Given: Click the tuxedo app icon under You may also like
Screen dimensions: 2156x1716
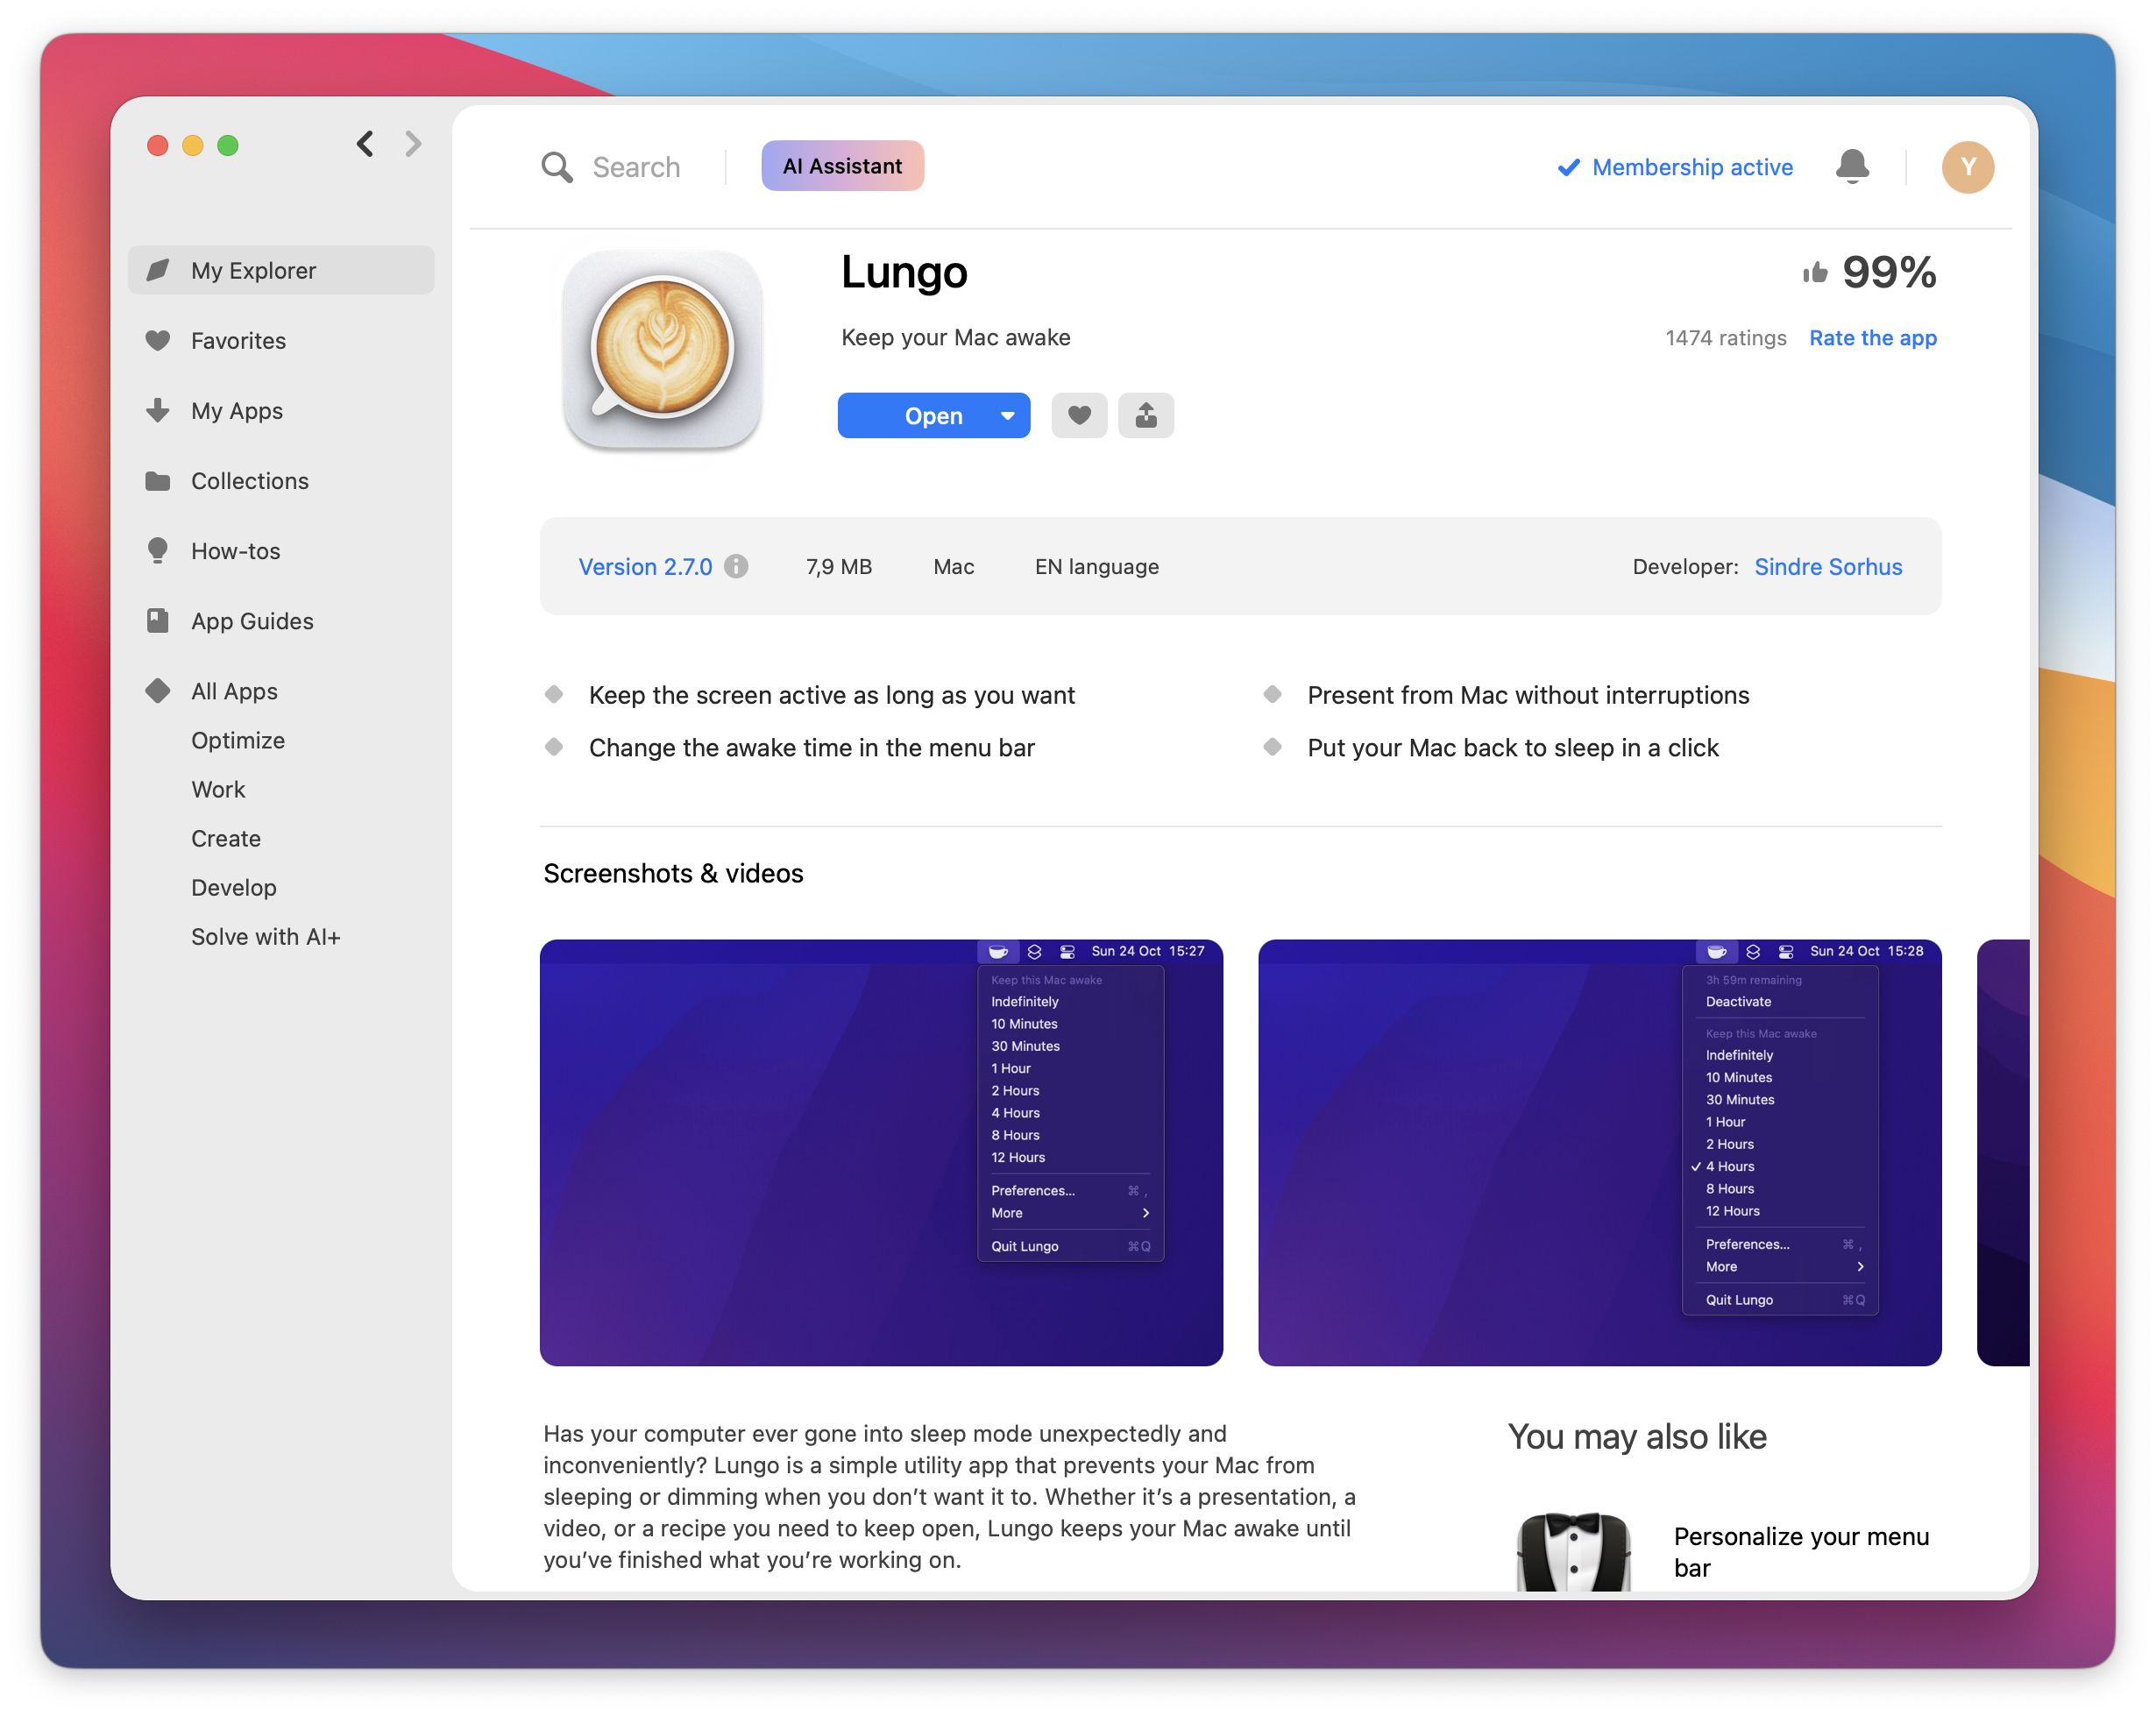Looking at the screenshot, I should pyautogui.click(x=1574, y=1550).
